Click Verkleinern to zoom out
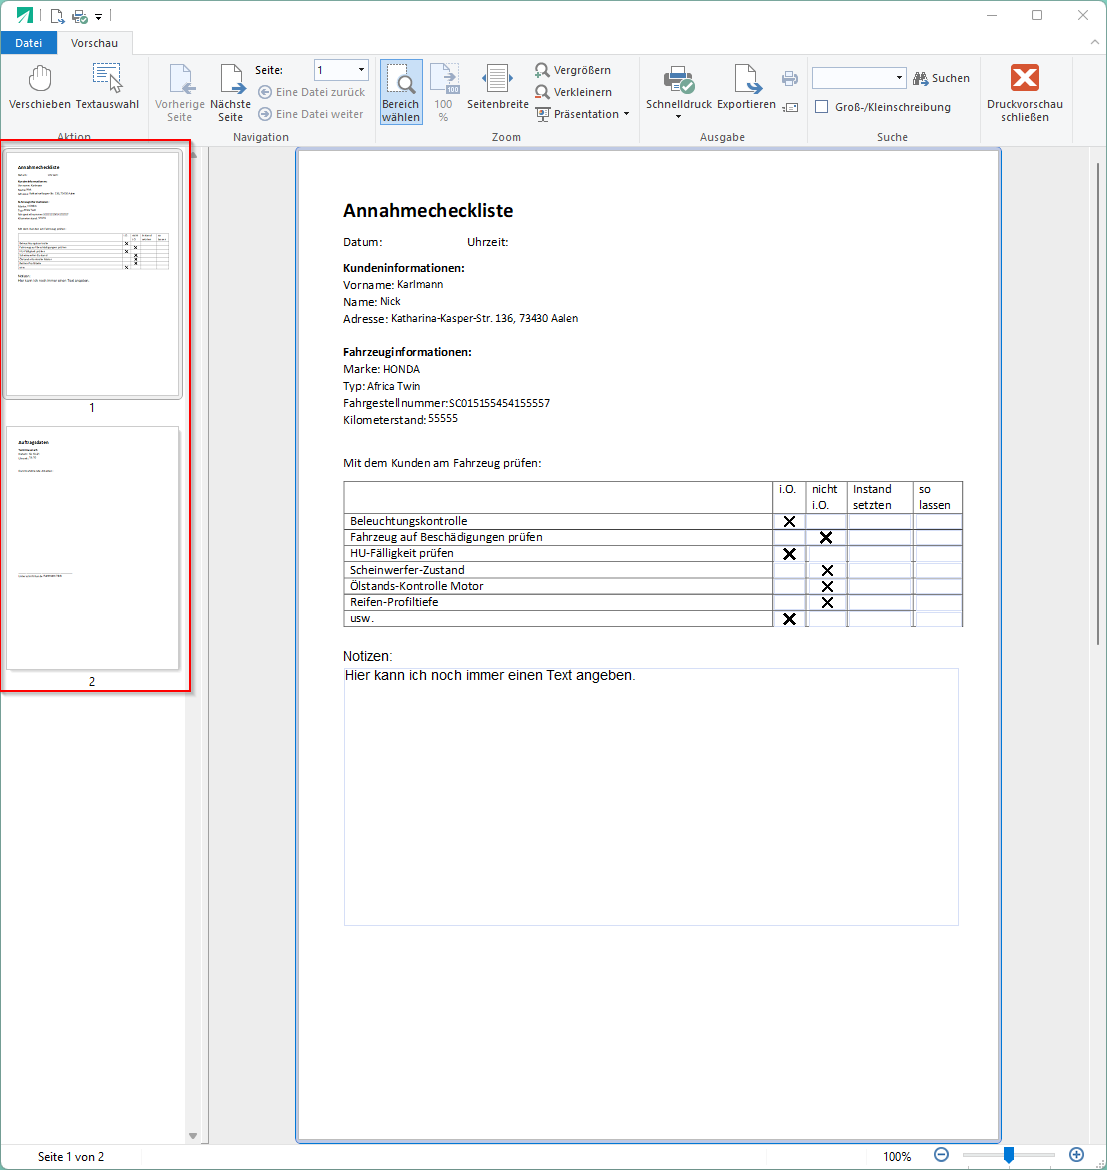Viewport: 1107px width, 1170px height. 574,92
